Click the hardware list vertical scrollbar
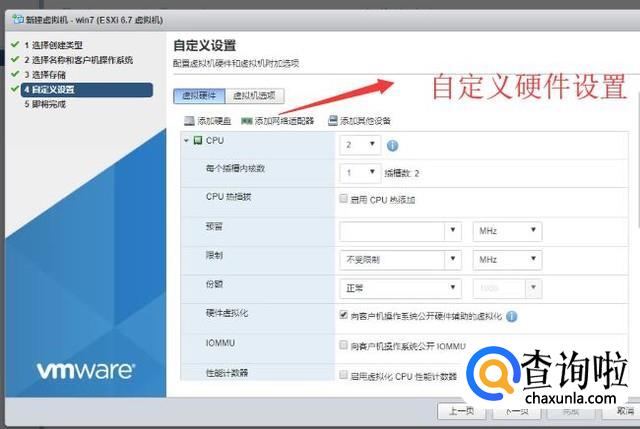The height and width of the screenshot is (429, 640). tap(638, 159)
